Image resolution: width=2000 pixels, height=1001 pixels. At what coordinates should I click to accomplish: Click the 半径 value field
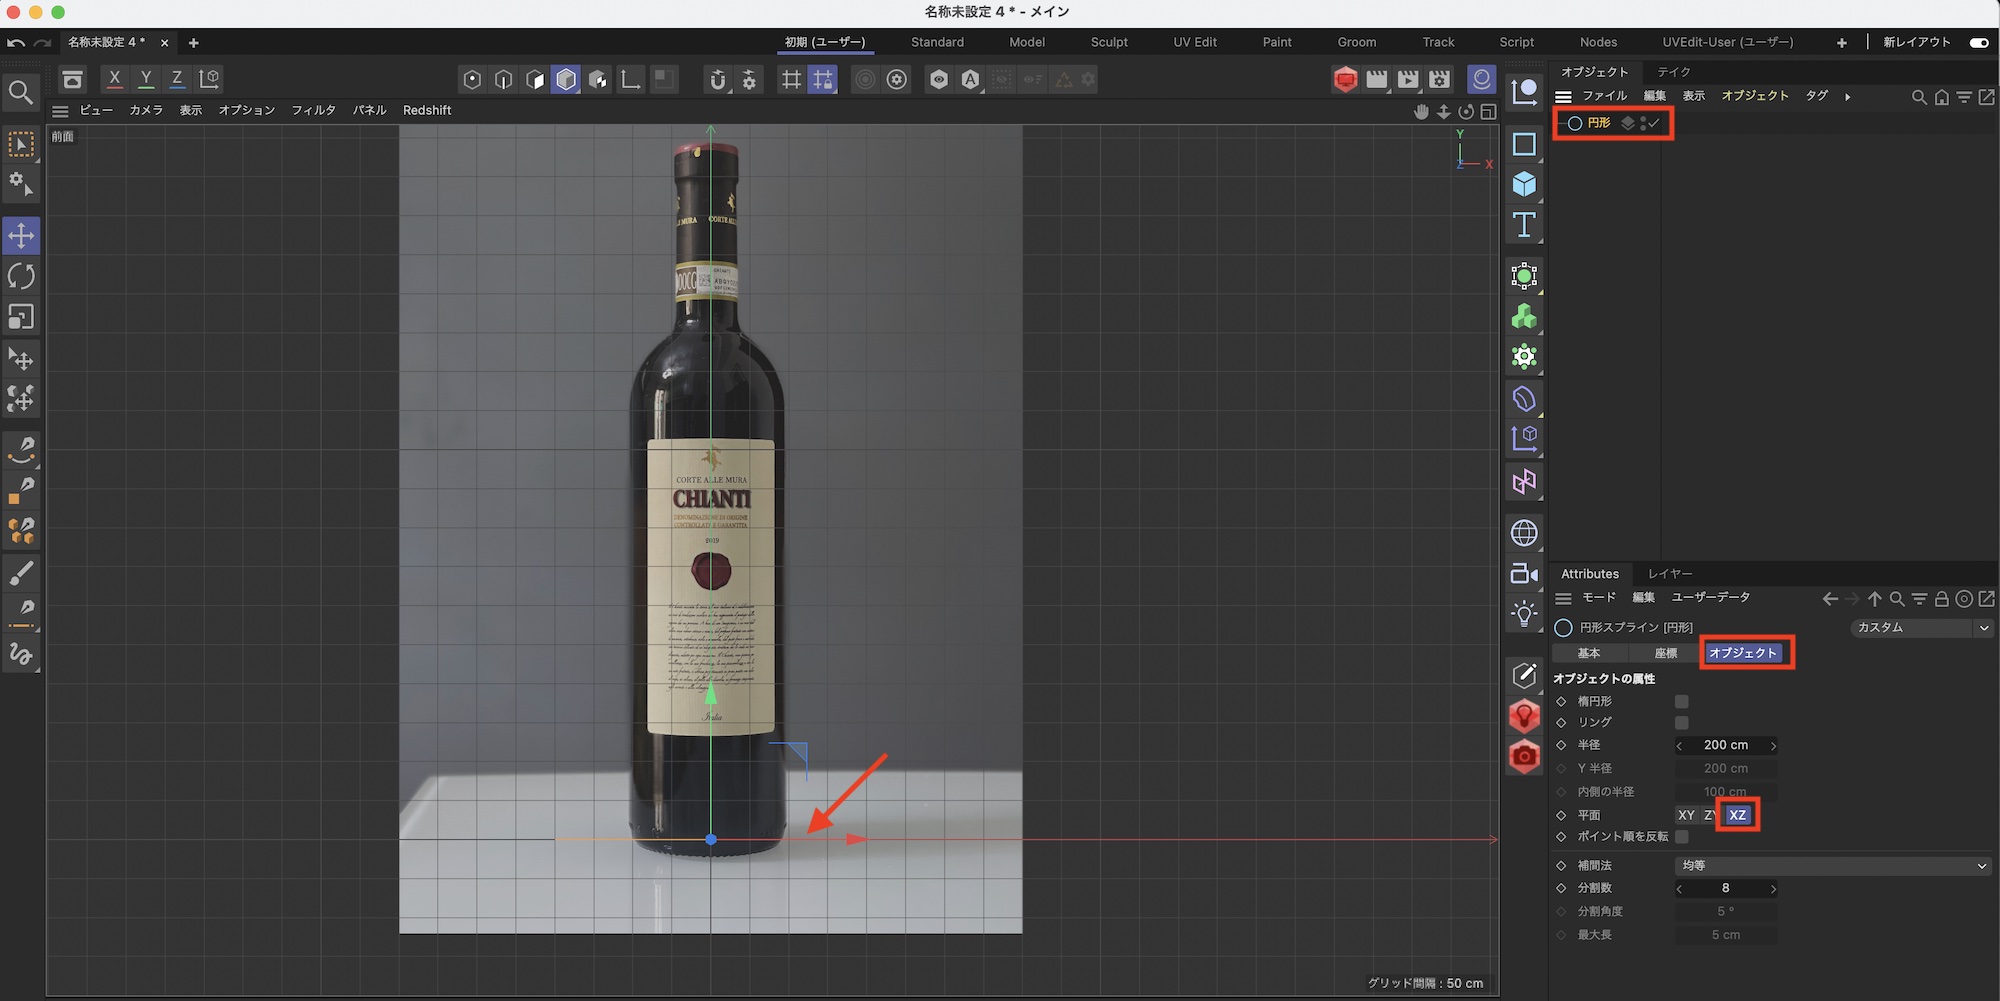pyautogui.click(x=1726, y=745)
